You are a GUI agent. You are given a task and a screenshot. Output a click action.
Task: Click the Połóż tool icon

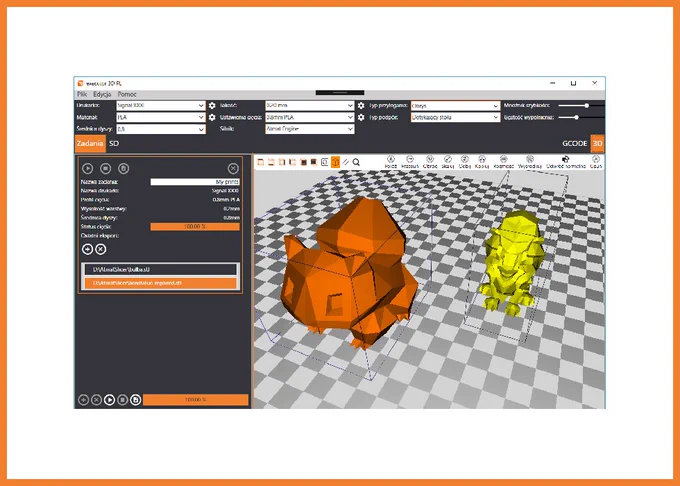(390, 162)
